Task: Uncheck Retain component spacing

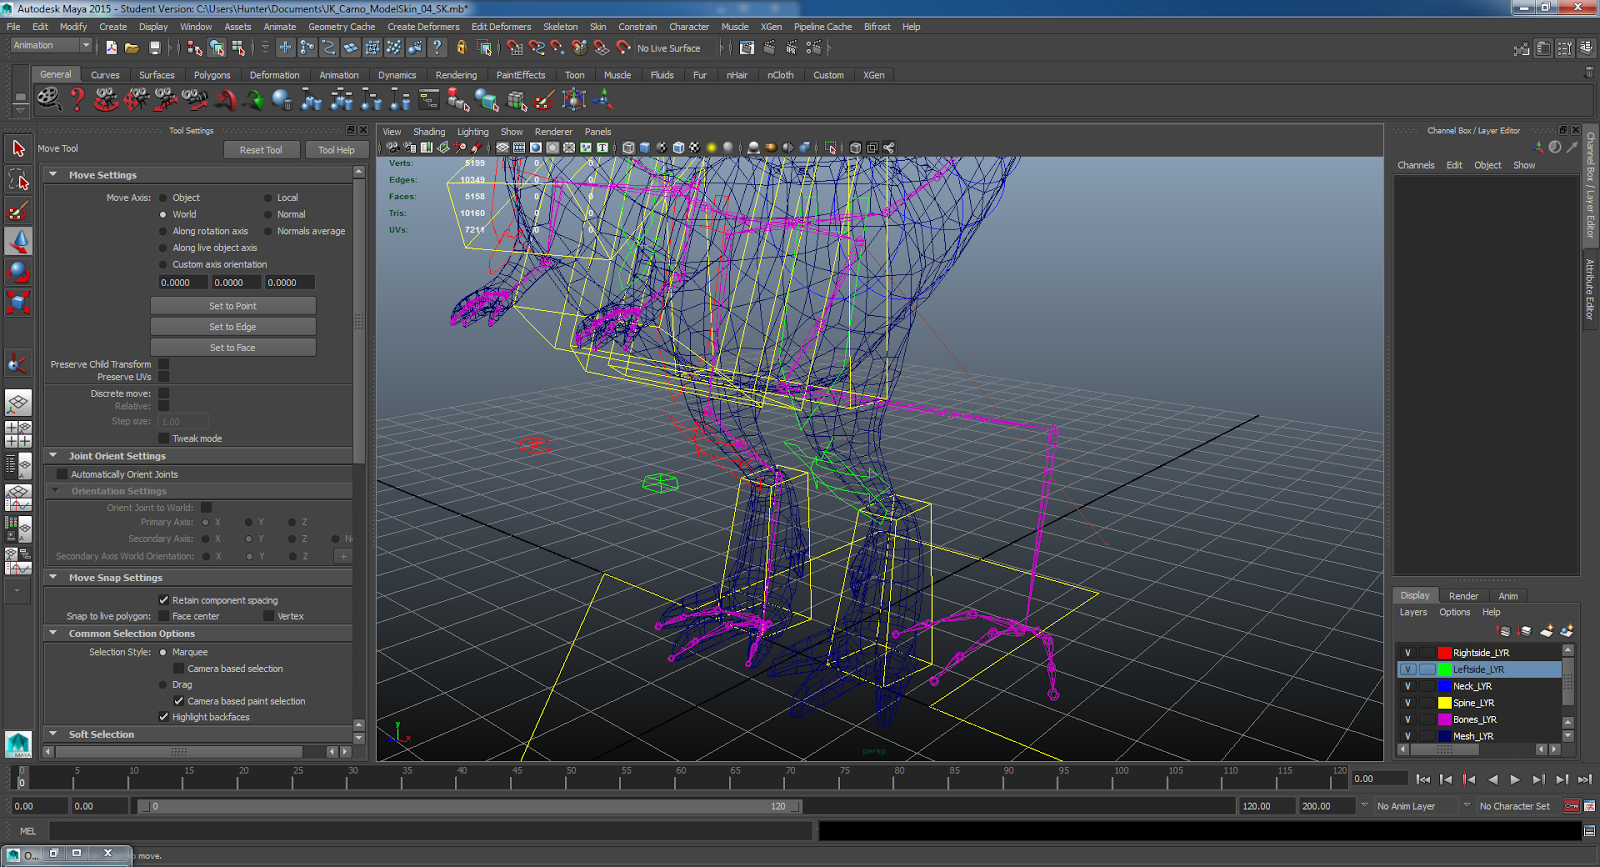Action: [x=164, y=600]
